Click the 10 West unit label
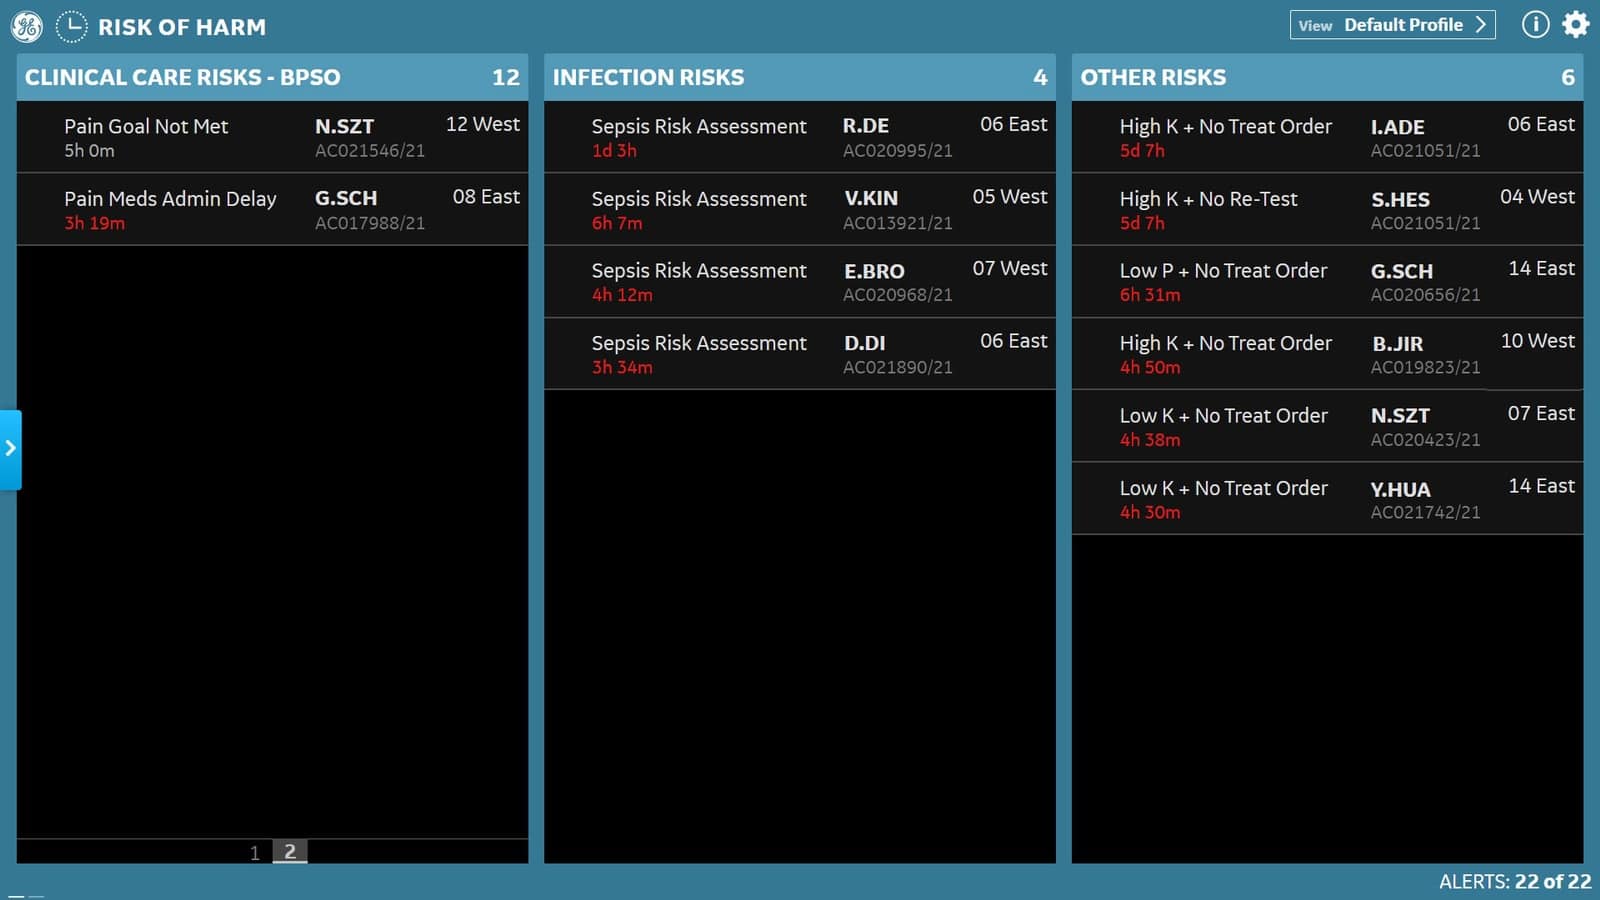 1538,341
